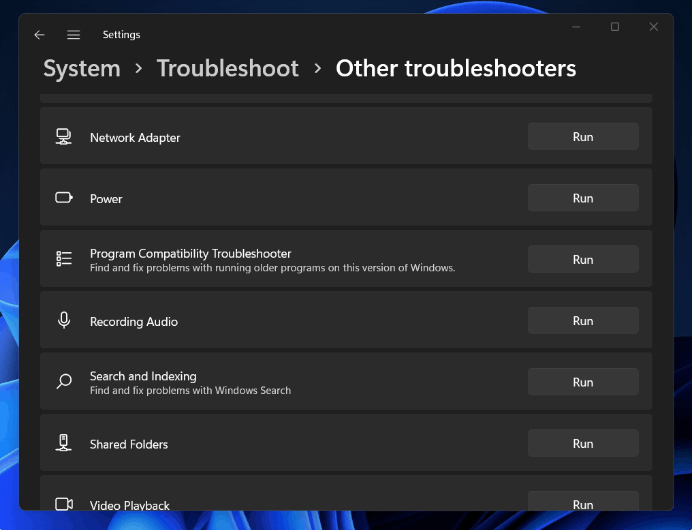Run the Network Adapter troubleshooter
The width and height of the screenshot is (692, 530).
[583, 137]
